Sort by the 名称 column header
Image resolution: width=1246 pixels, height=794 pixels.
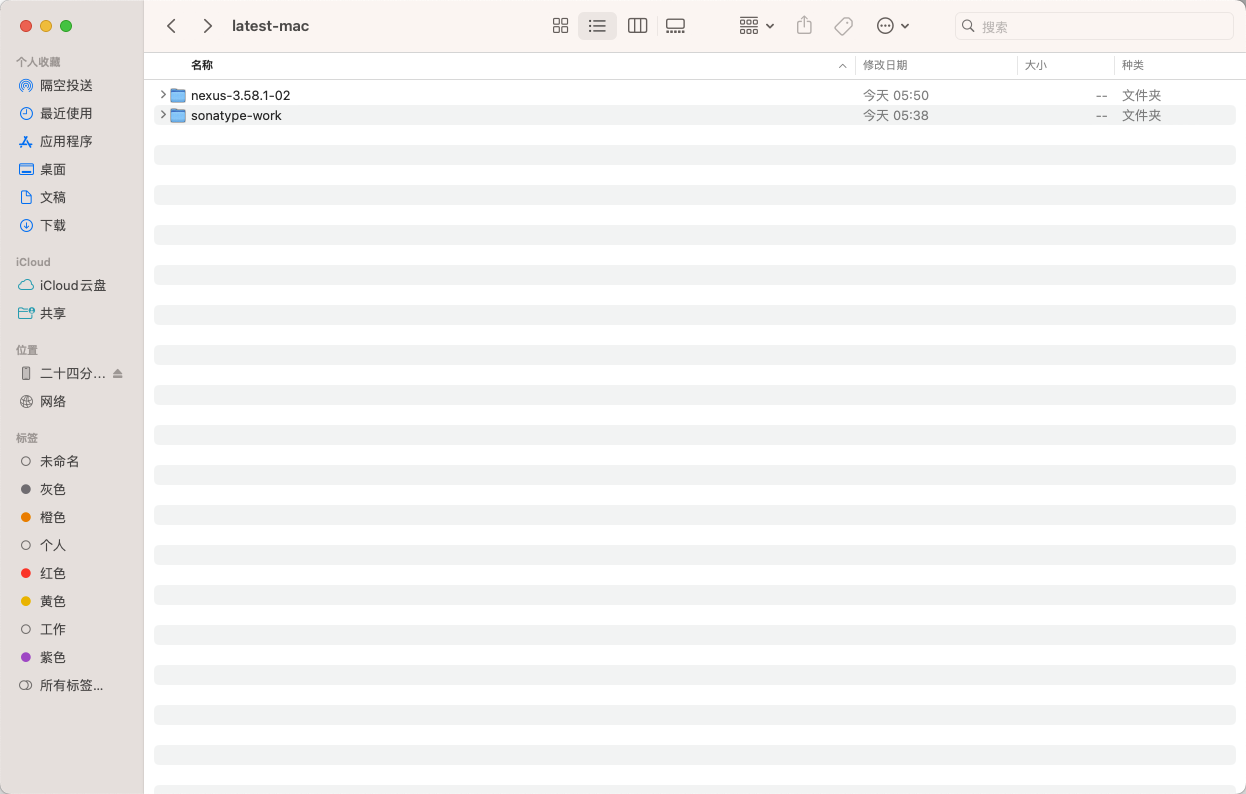coord(202,65)
